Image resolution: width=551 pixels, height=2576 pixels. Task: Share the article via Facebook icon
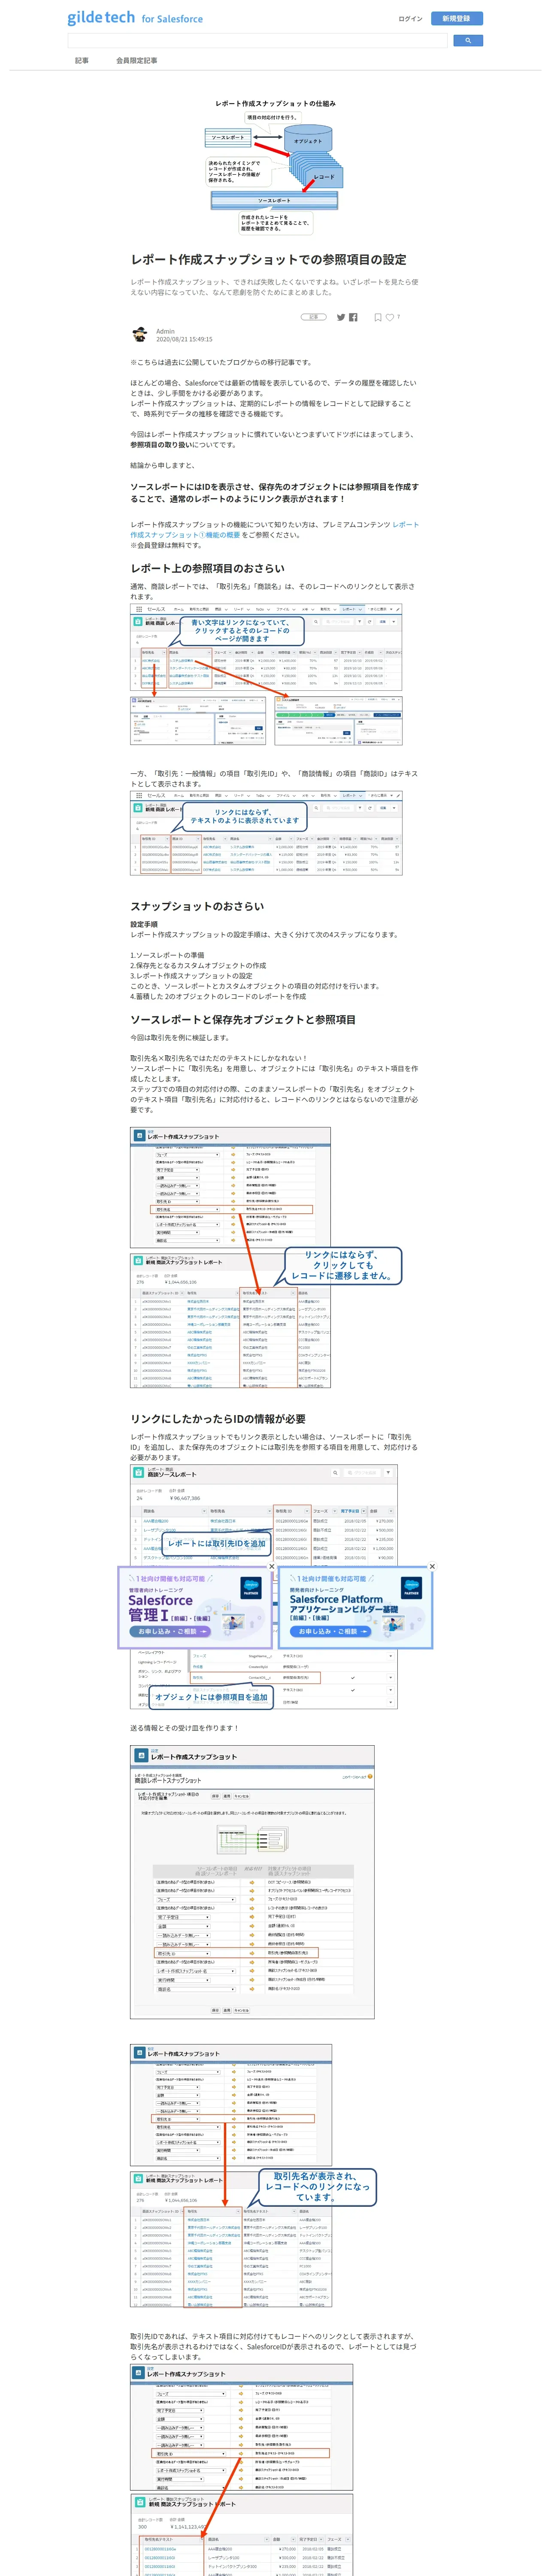coord(353,317)
